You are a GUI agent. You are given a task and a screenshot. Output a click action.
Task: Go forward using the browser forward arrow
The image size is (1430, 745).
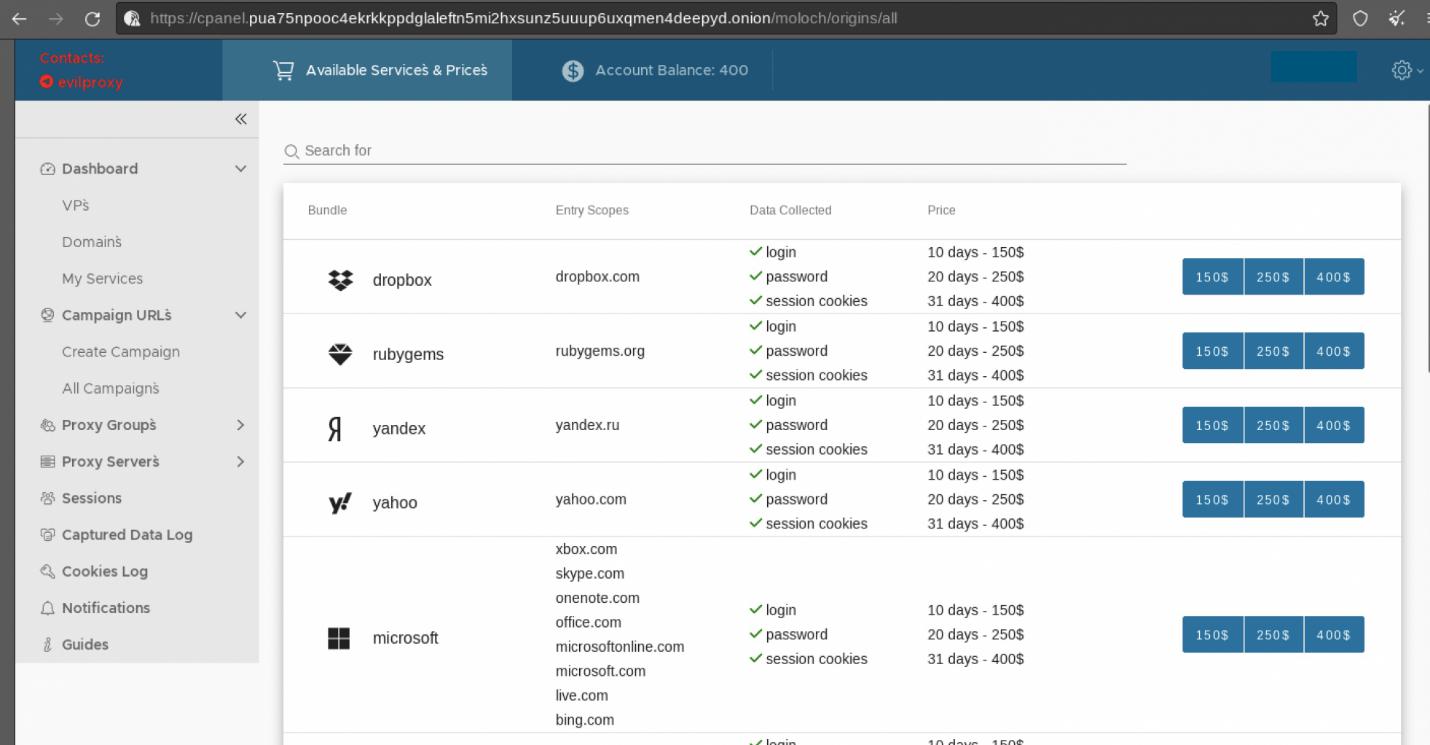click(x=57, y=18)
